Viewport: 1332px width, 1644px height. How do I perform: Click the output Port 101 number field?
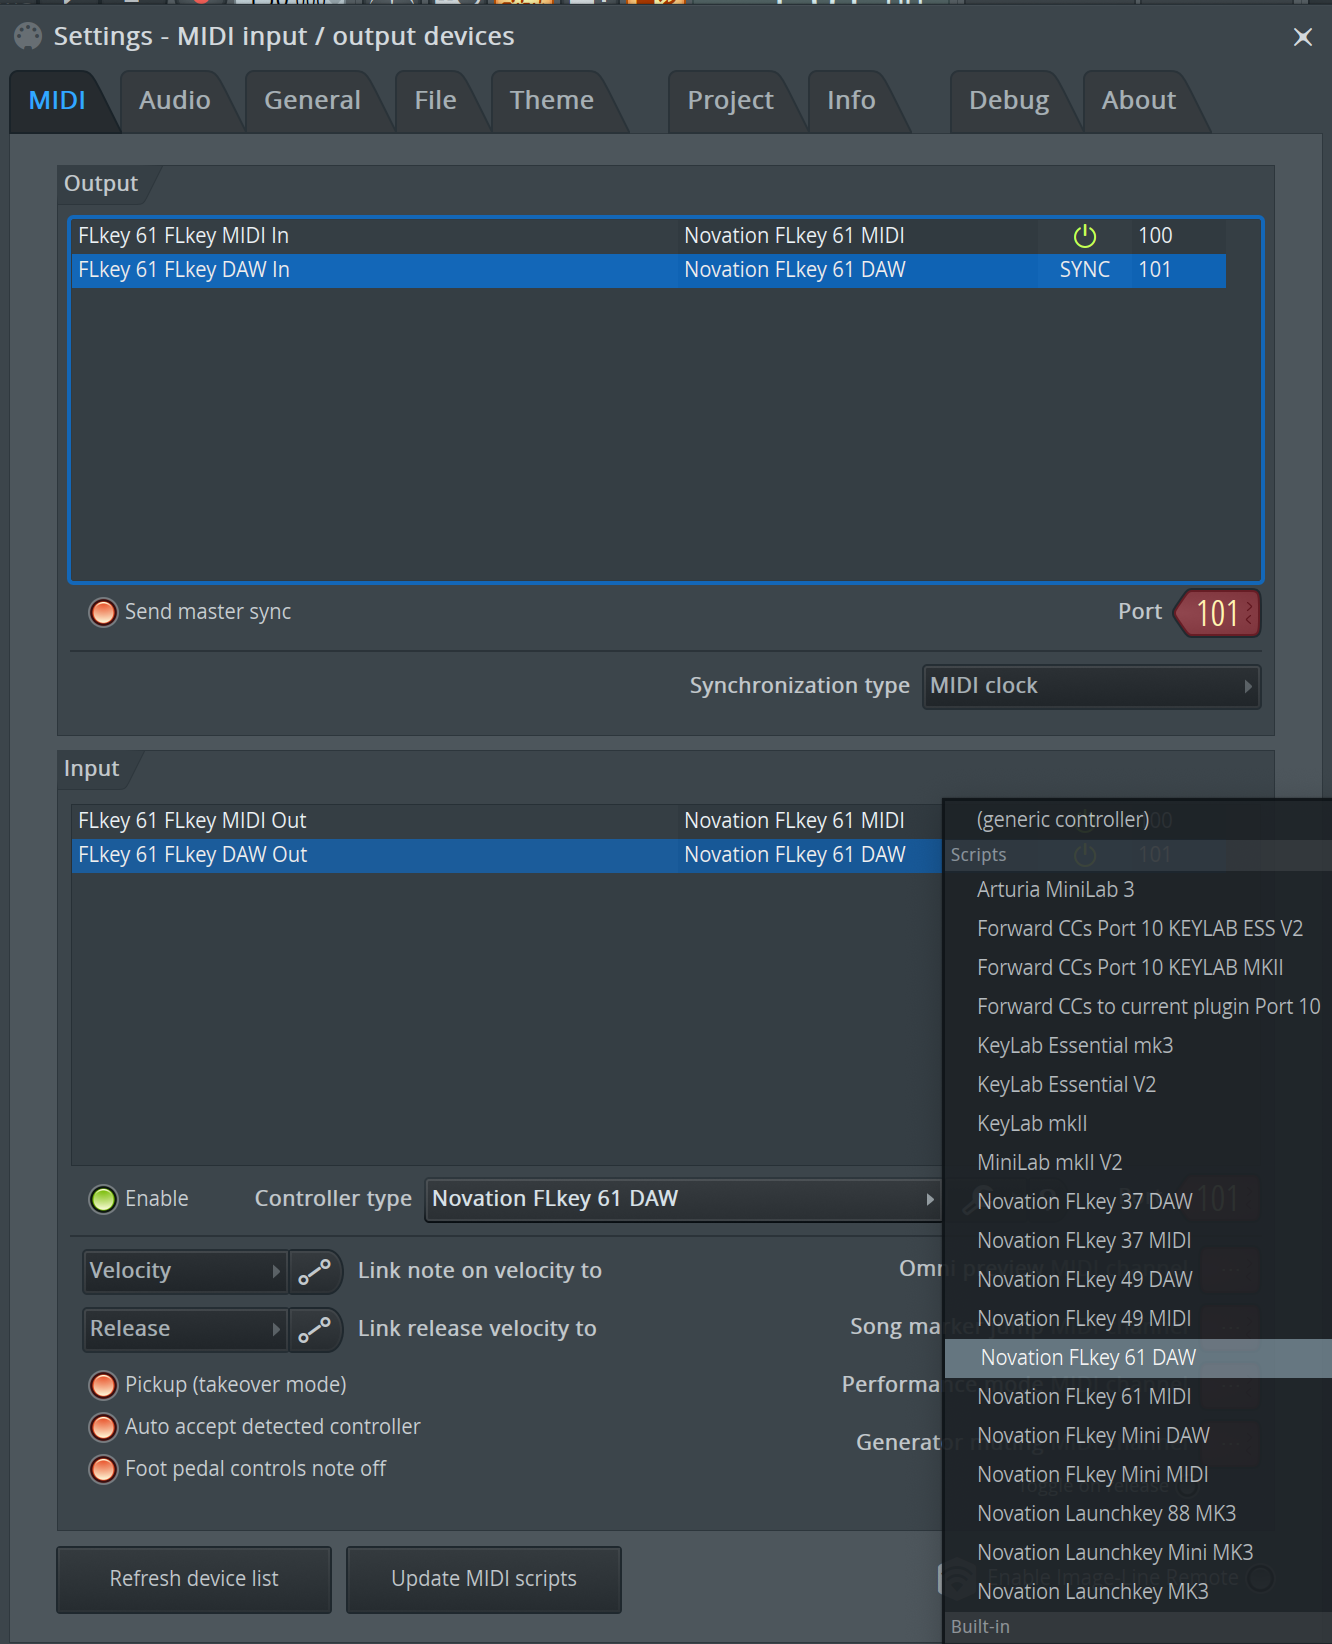[1218, 613]
